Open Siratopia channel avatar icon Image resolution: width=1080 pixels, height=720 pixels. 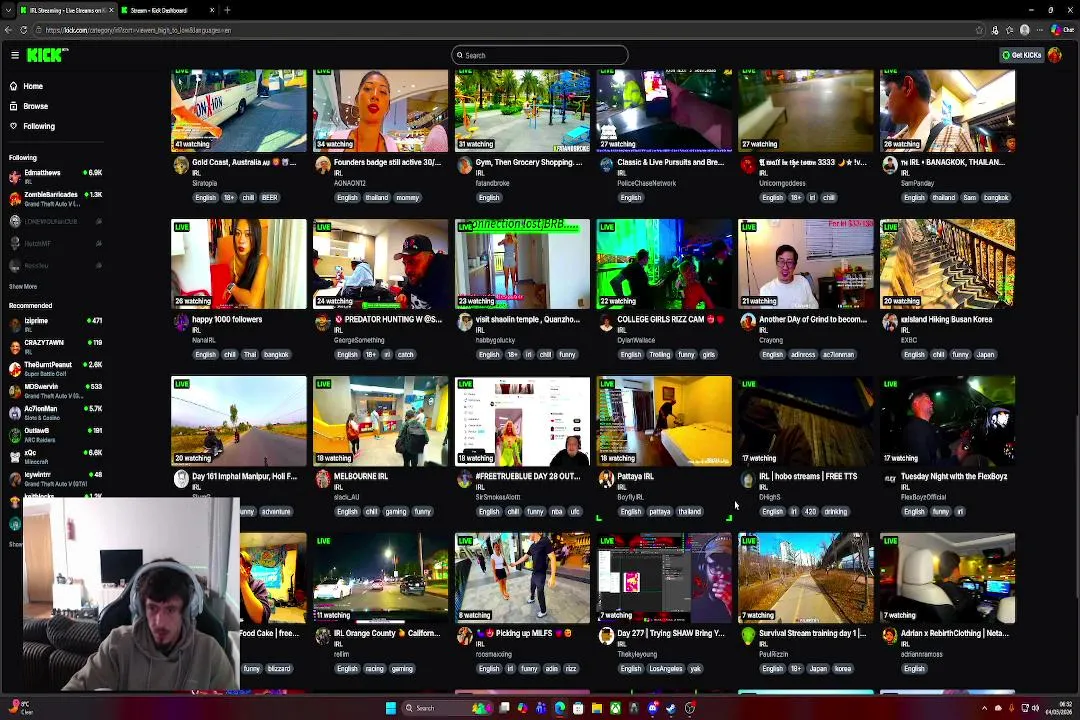[181, 165]
